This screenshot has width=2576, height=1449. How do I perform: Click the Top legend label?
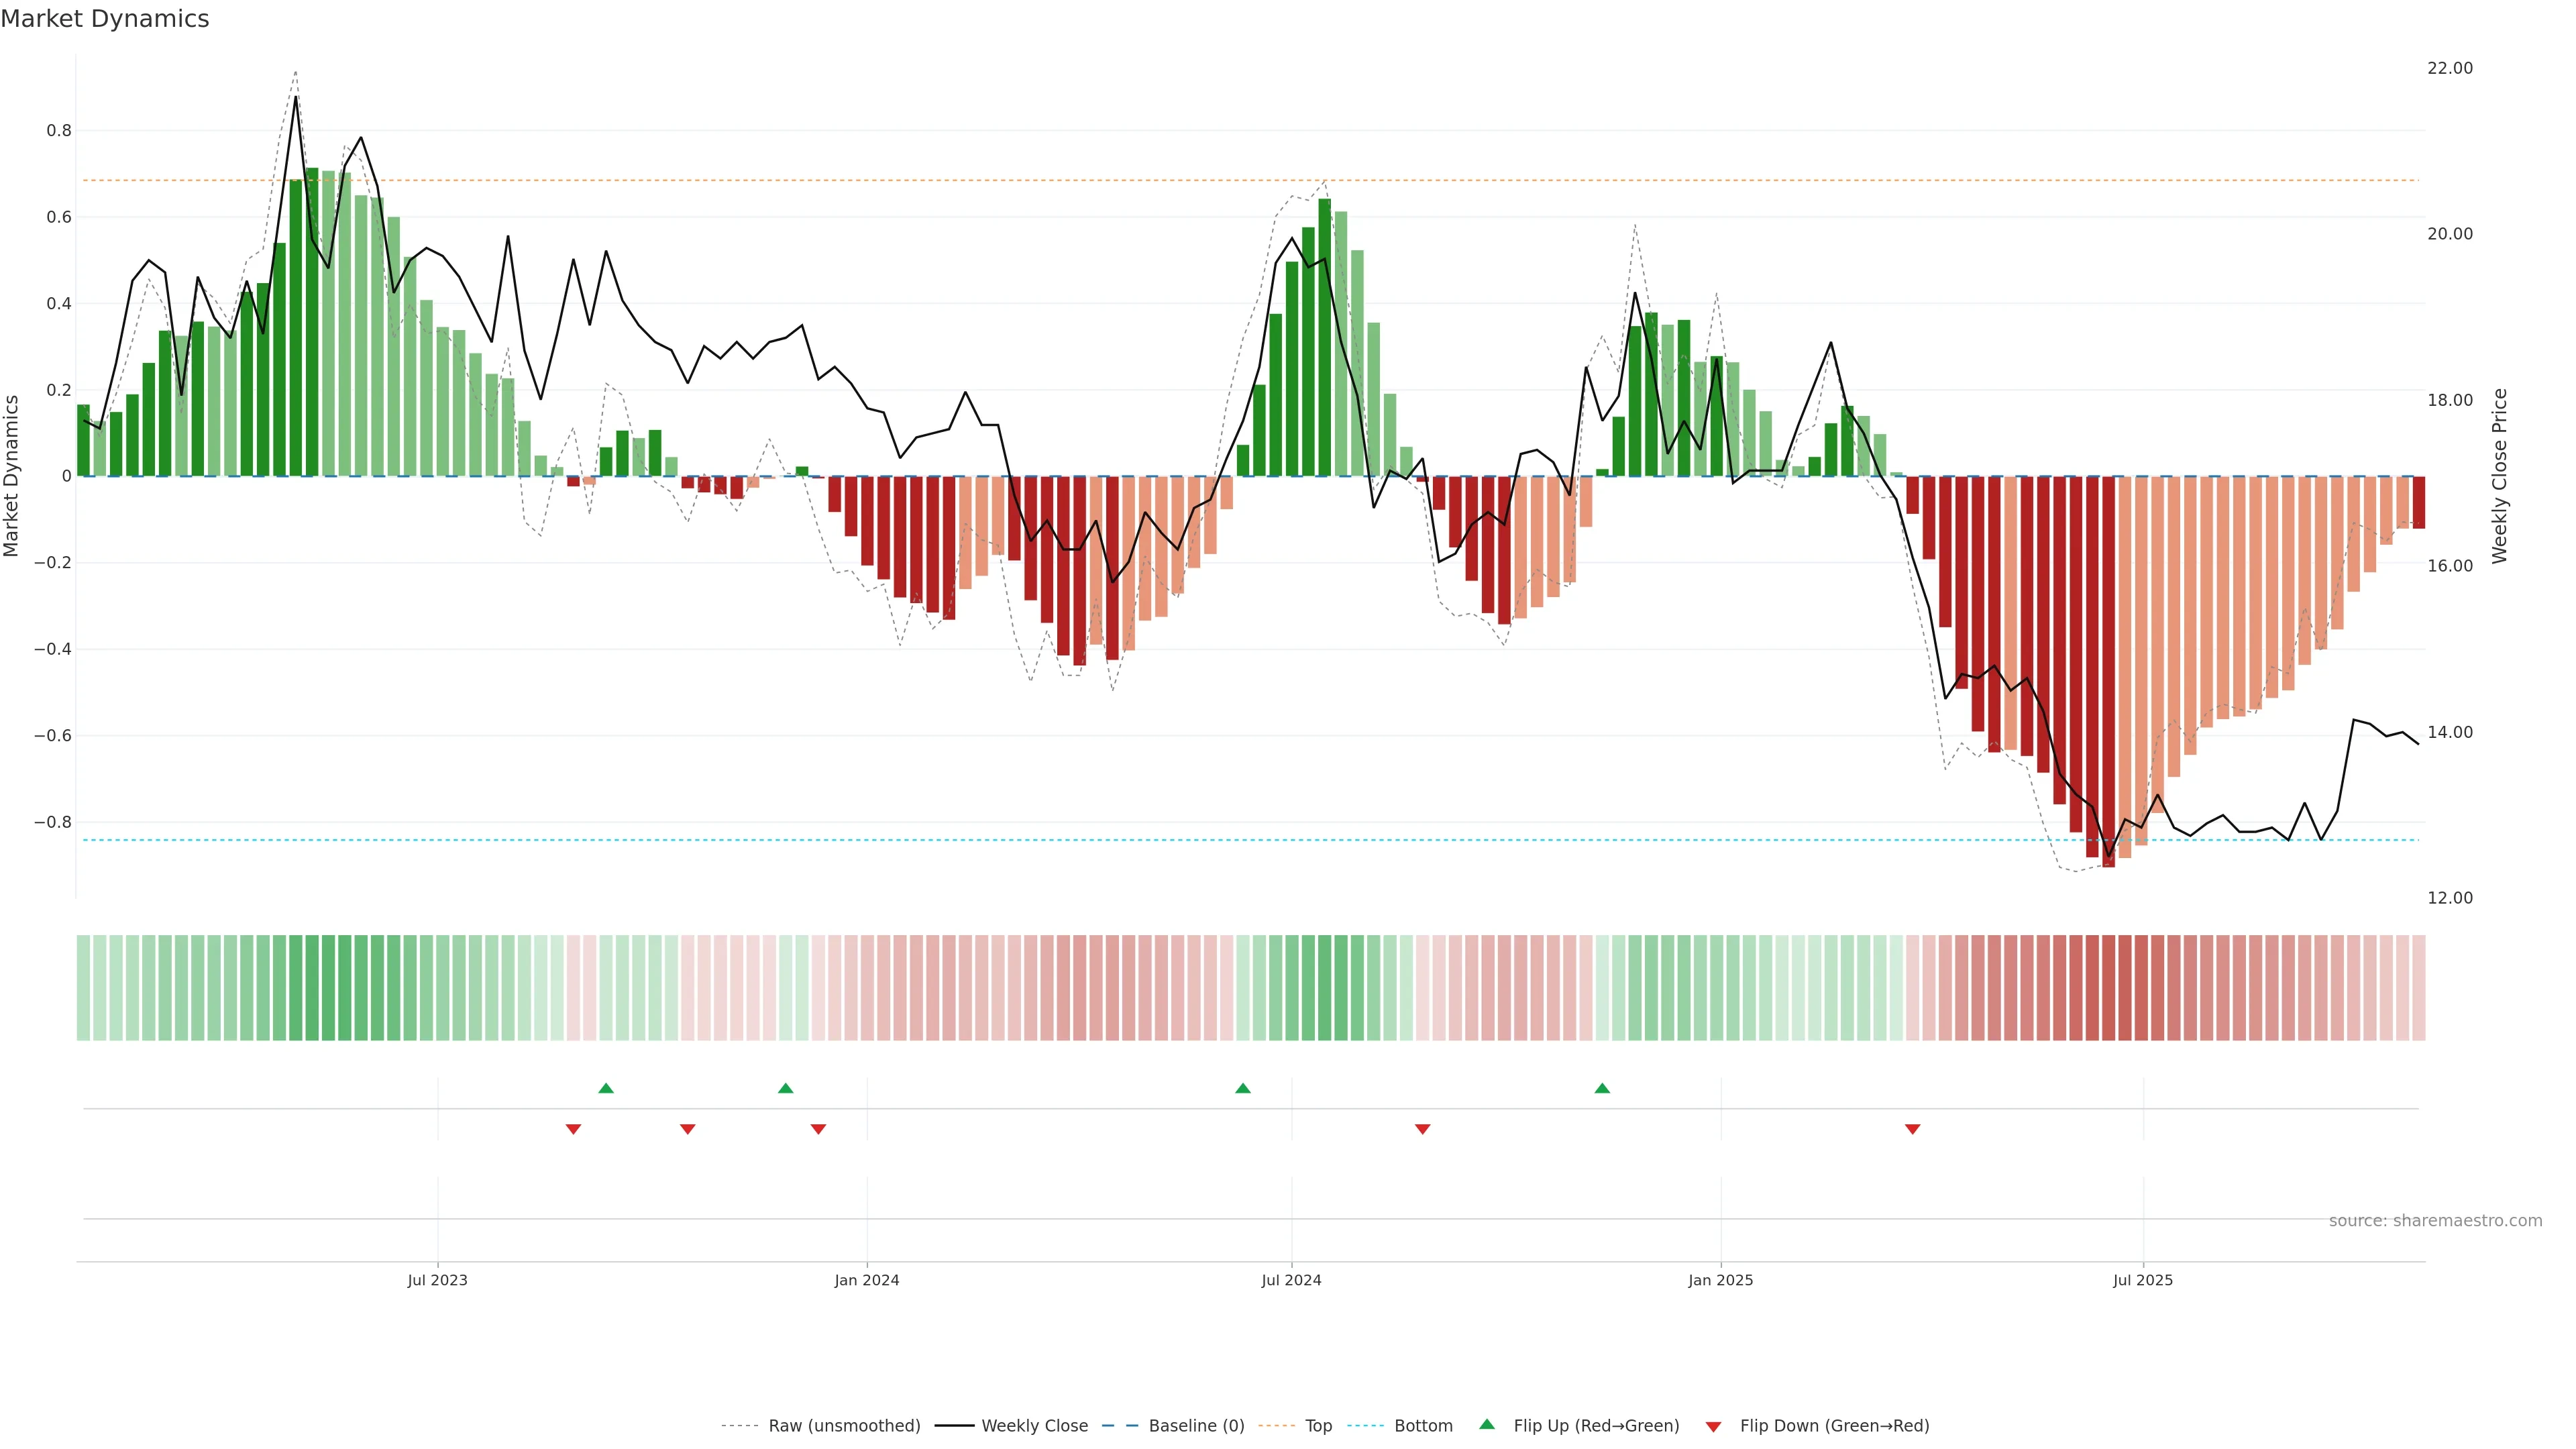[1318, 1426]
